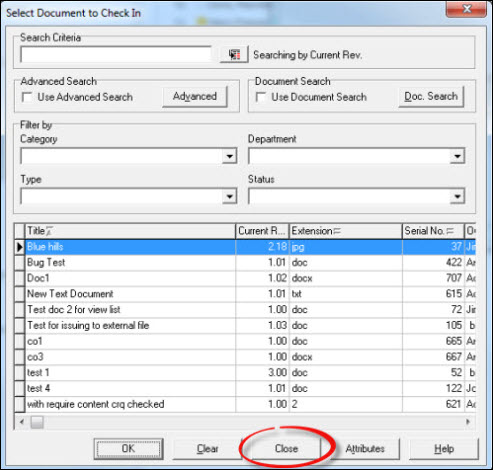Enable the Use Document Search checkbox
This screenshot has width=493, height=470.
click(x=261, y=97)
